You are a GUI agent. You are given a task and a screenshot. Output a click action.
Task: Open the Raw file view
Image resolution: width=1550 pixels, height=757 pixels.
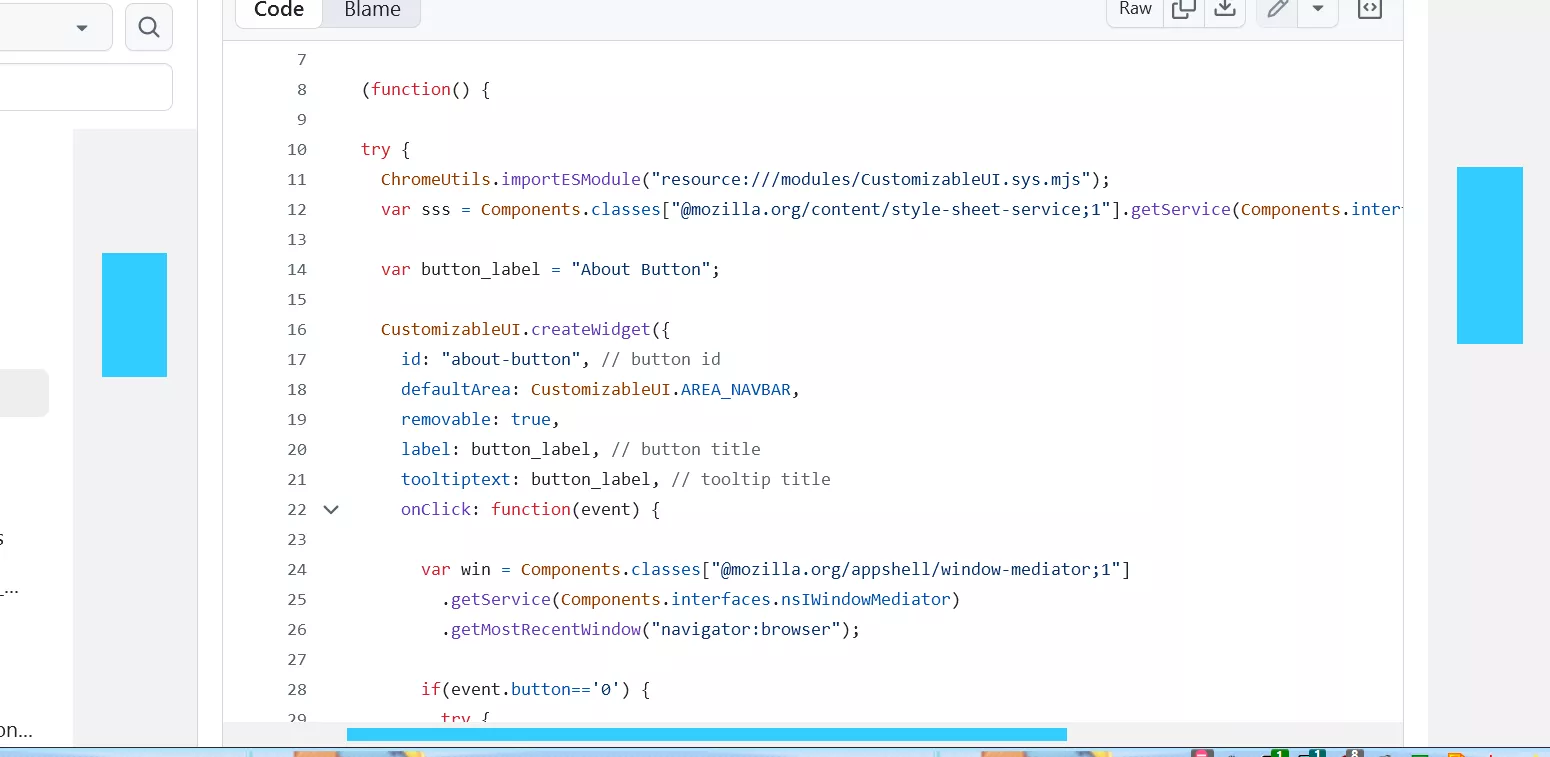point(1135,9)
